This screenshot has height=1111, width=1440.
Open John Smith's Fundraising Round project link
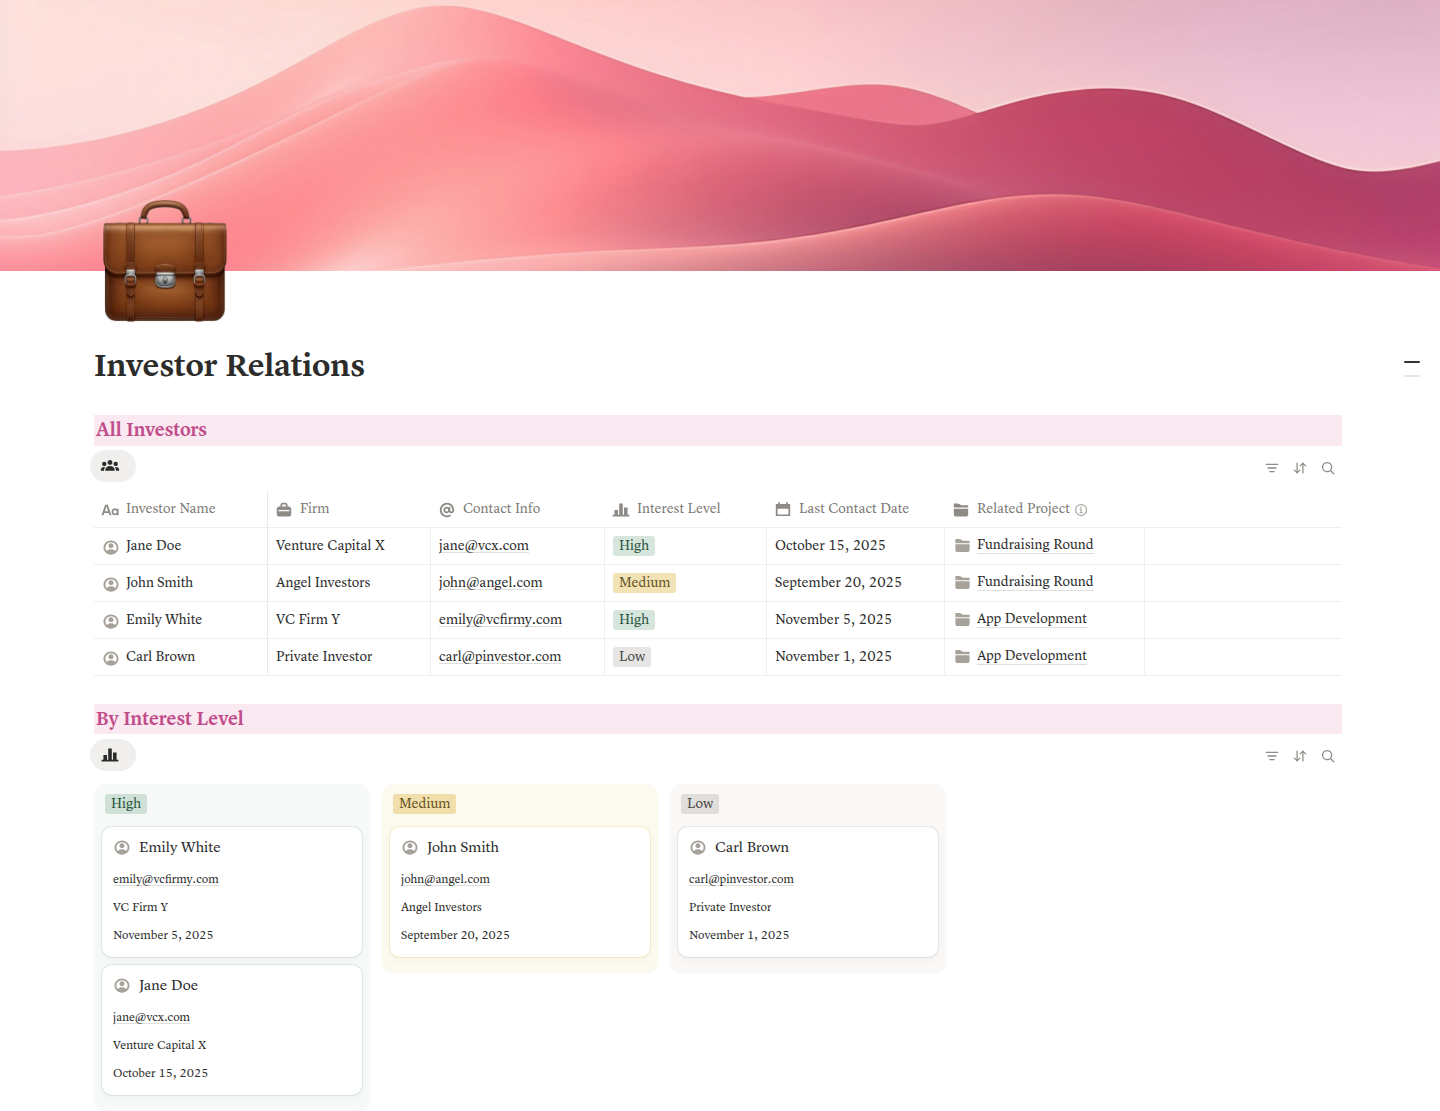coord(1035,582)
